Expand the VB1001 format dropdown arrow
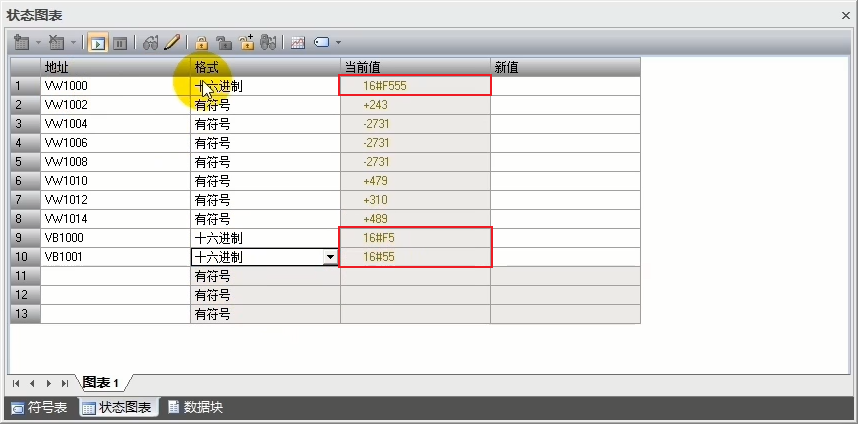The width and height of the screenshot is (858, 424). (x=331, y=257)
